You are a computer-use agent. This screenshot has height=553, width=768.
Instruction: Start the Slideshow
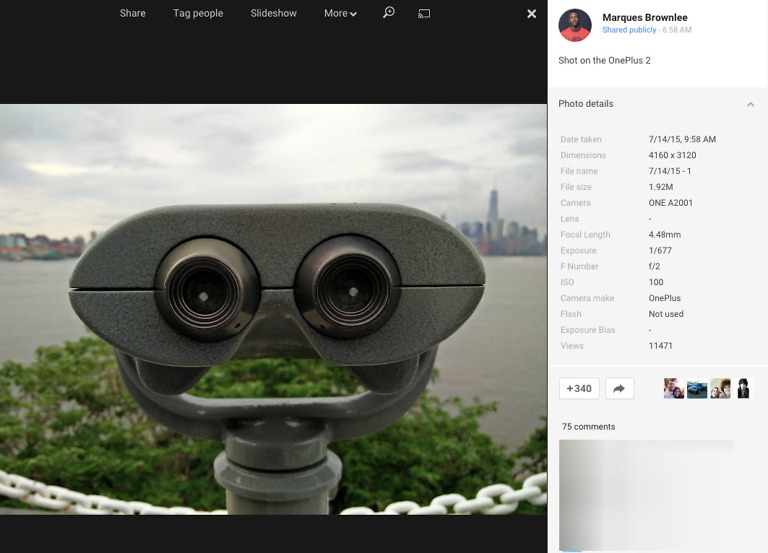pyautogui.click(x=273, y=13)
